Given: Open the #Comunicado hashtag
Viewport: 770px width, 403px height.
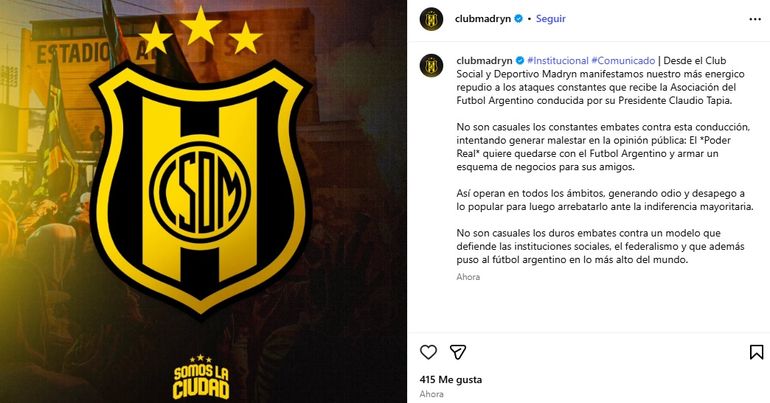Looking at the screenshot, I should click(623, 60).
